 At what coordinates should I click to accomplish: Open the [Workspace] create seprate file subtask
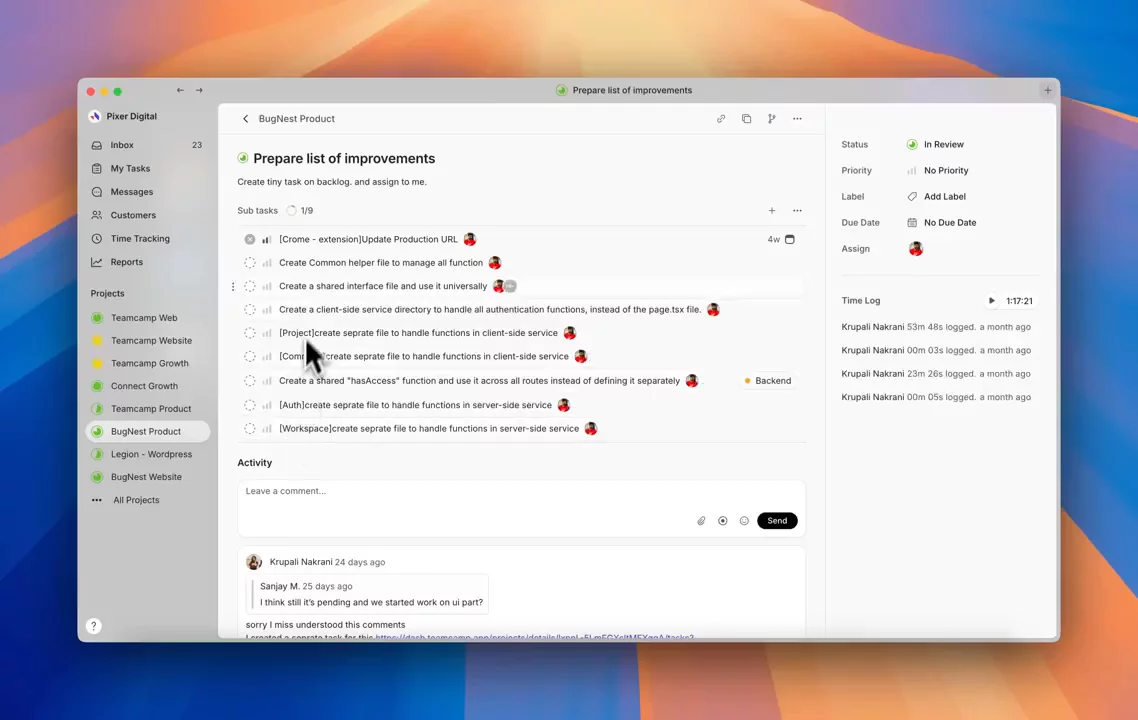[429, 428]
